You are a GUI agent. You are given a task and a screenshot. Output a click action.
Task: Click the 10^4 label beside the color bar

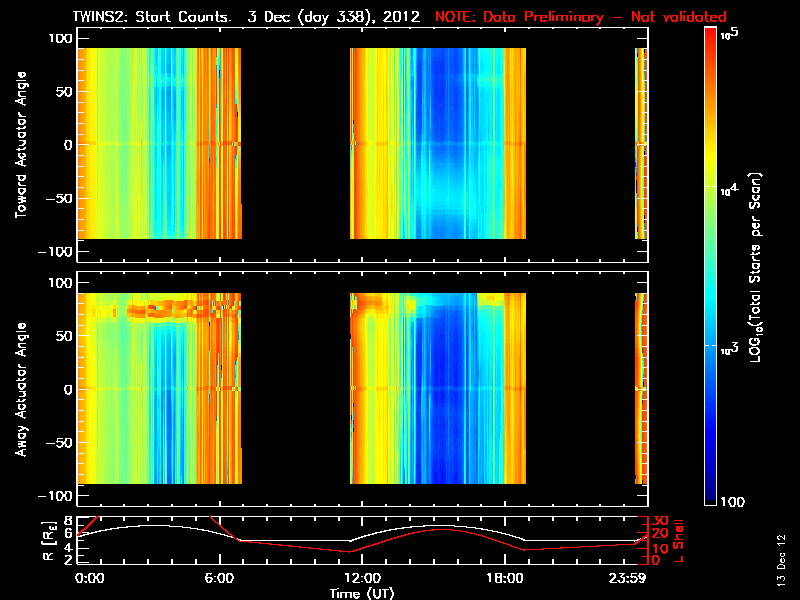(x=732, y=188)
